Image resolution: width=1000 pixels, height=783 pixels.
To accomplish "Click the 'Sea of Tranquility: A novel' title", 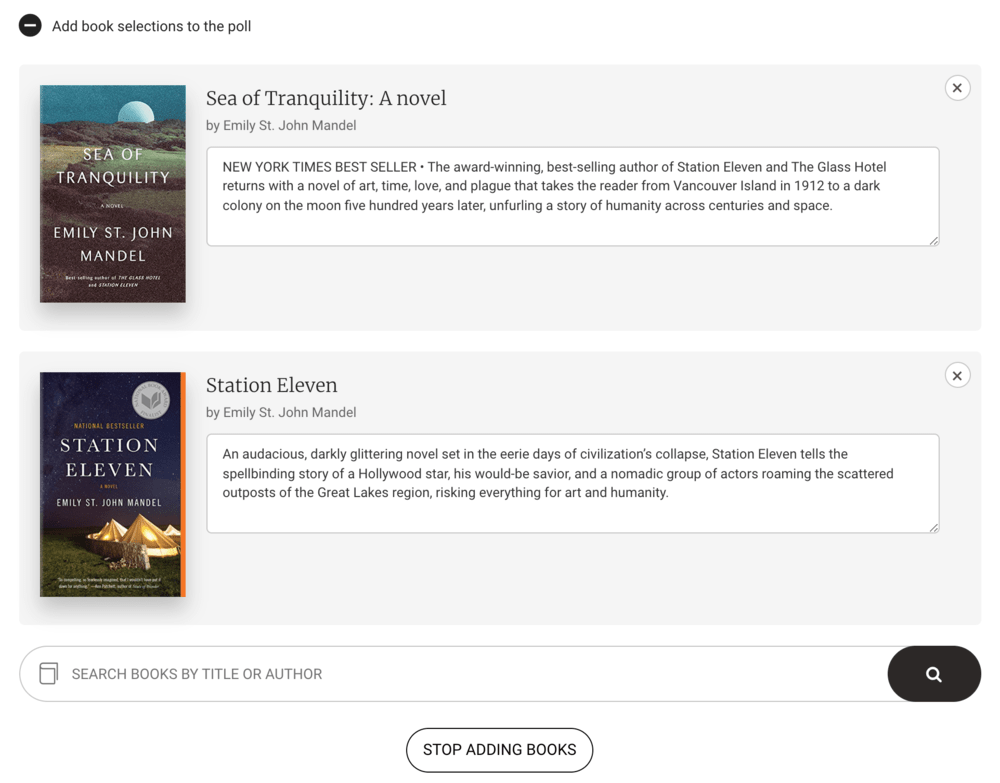I will coord(326,98).
